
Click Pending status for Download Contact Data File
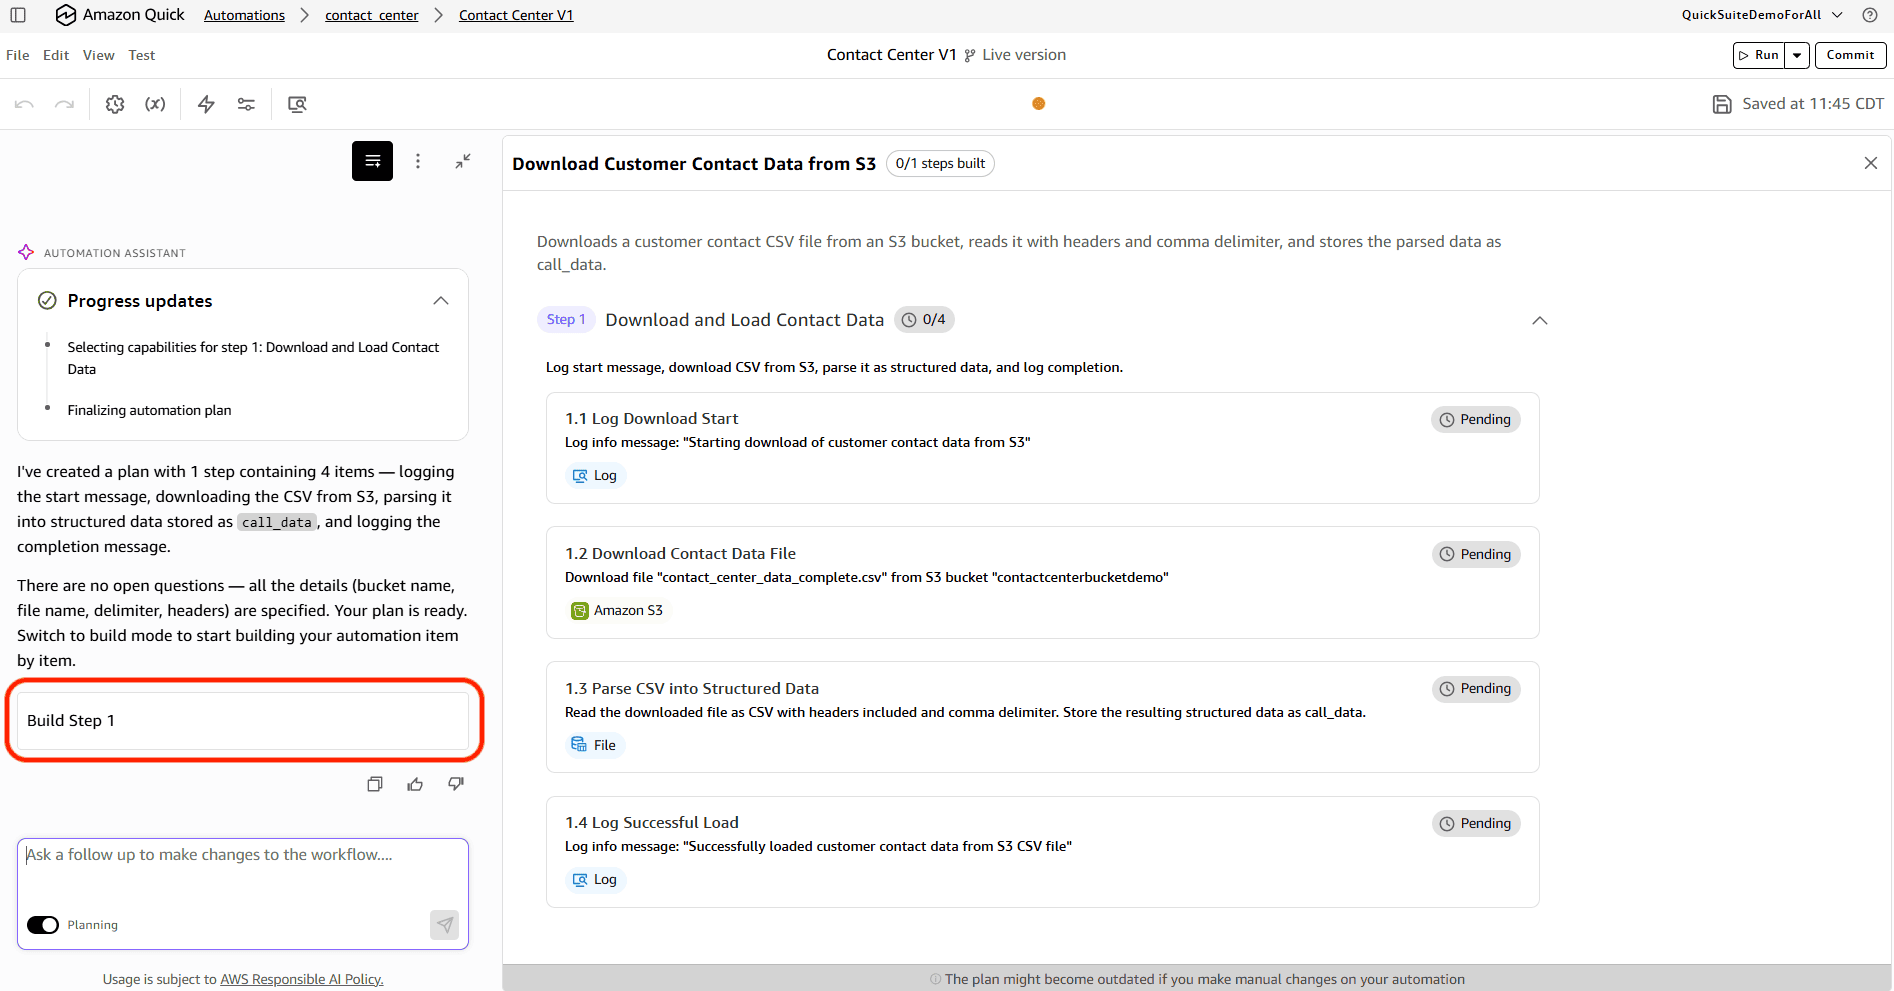1476,554
